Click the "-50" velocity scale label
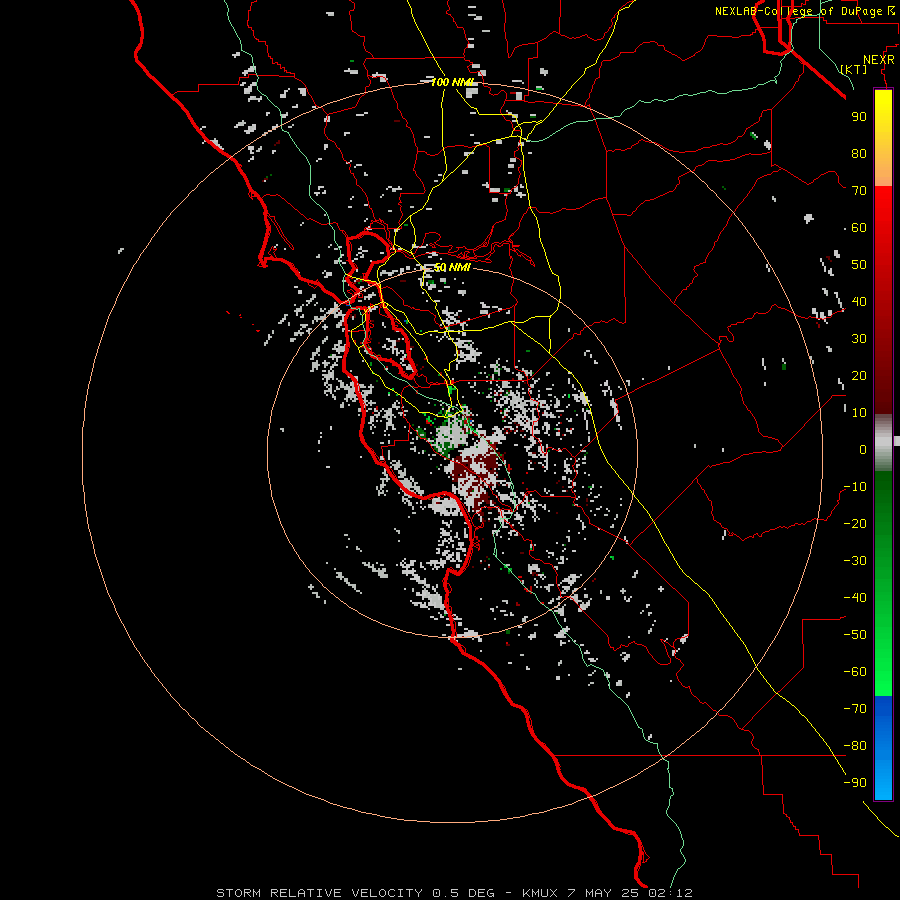This screenshot has height=900, width=900. click(x=855, y=635)
